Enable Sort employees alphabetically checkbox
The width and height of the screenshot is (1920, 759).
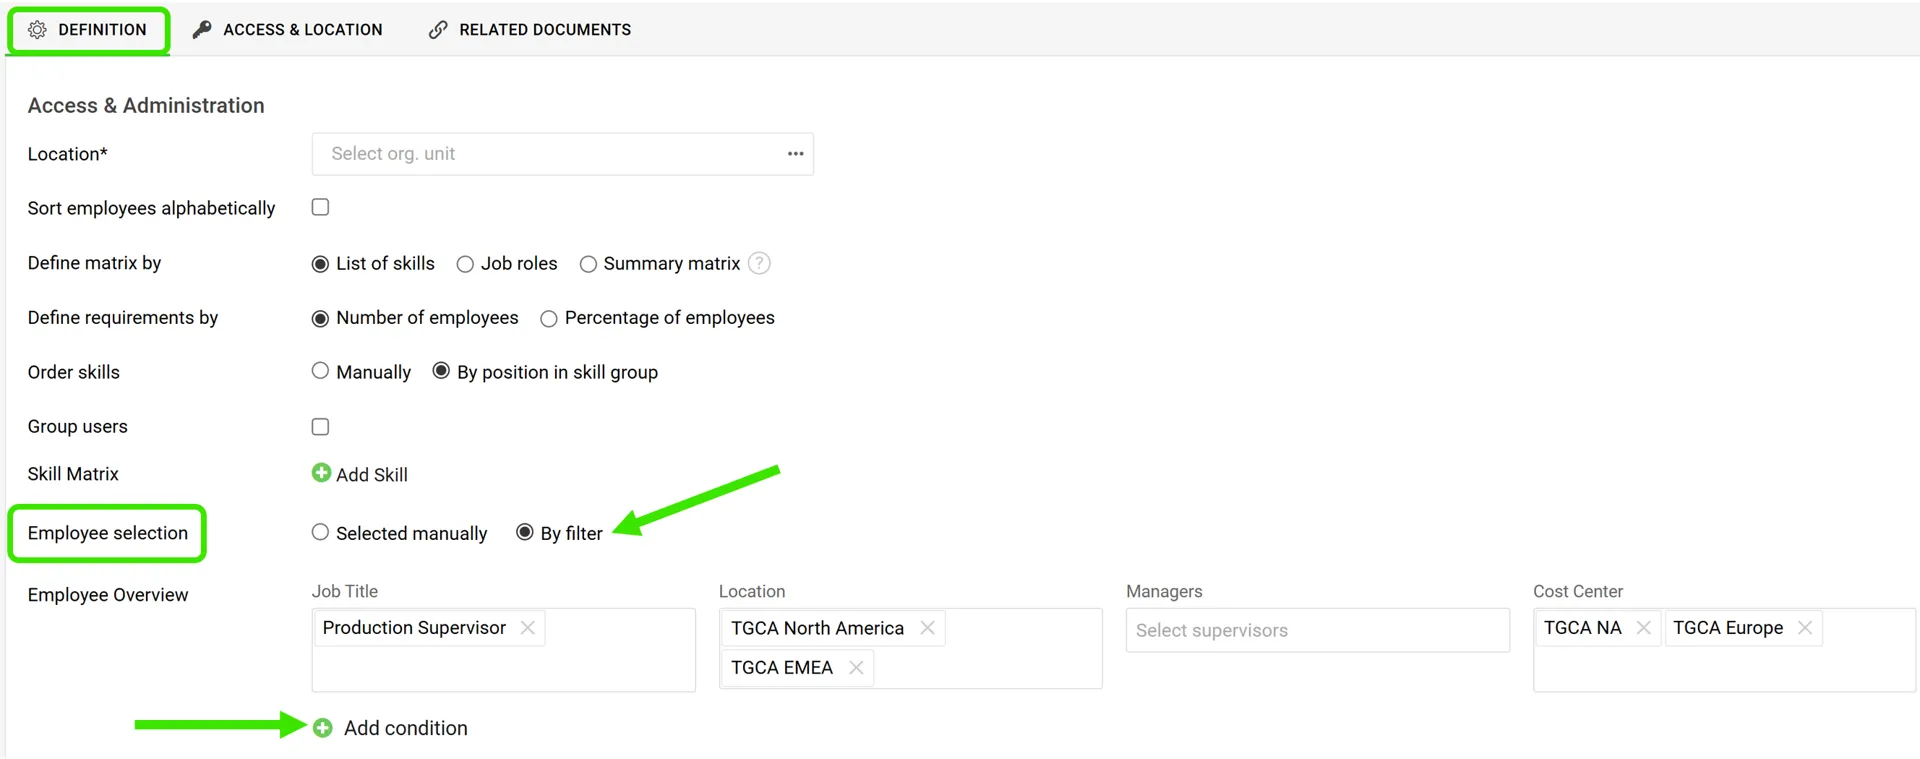tap(320, 207)
